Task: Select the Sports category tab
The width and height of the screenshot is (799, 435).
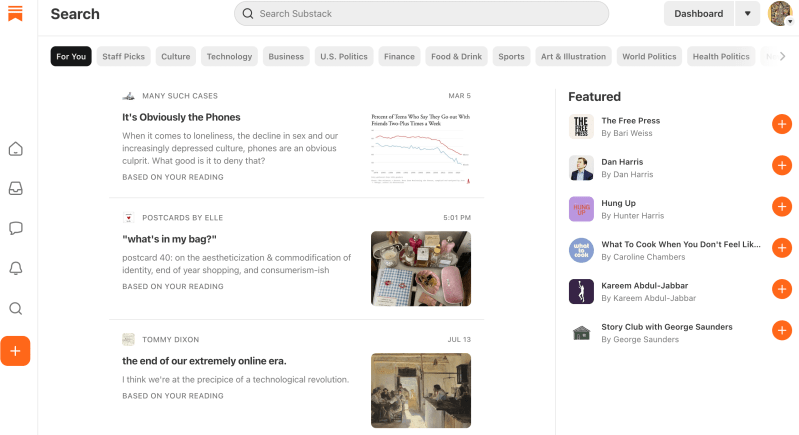Action: [511, 57]
